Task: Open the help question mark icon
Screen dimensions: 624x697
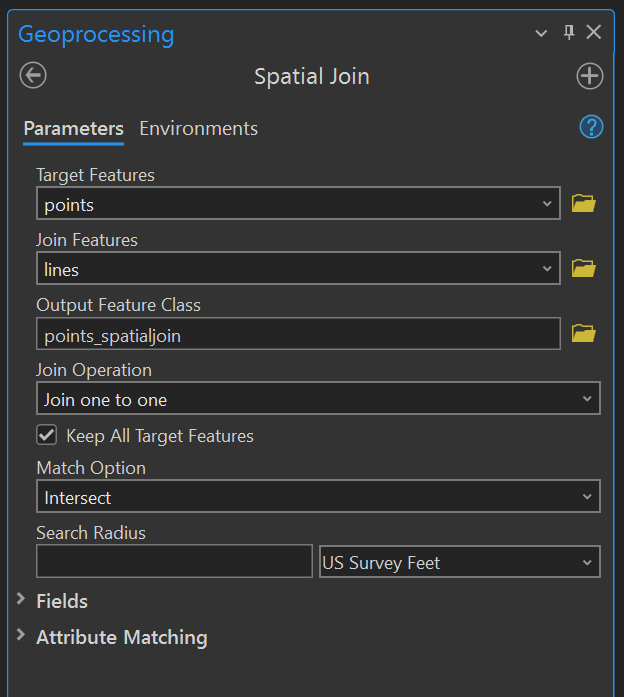Action: (x=591, y=127)
